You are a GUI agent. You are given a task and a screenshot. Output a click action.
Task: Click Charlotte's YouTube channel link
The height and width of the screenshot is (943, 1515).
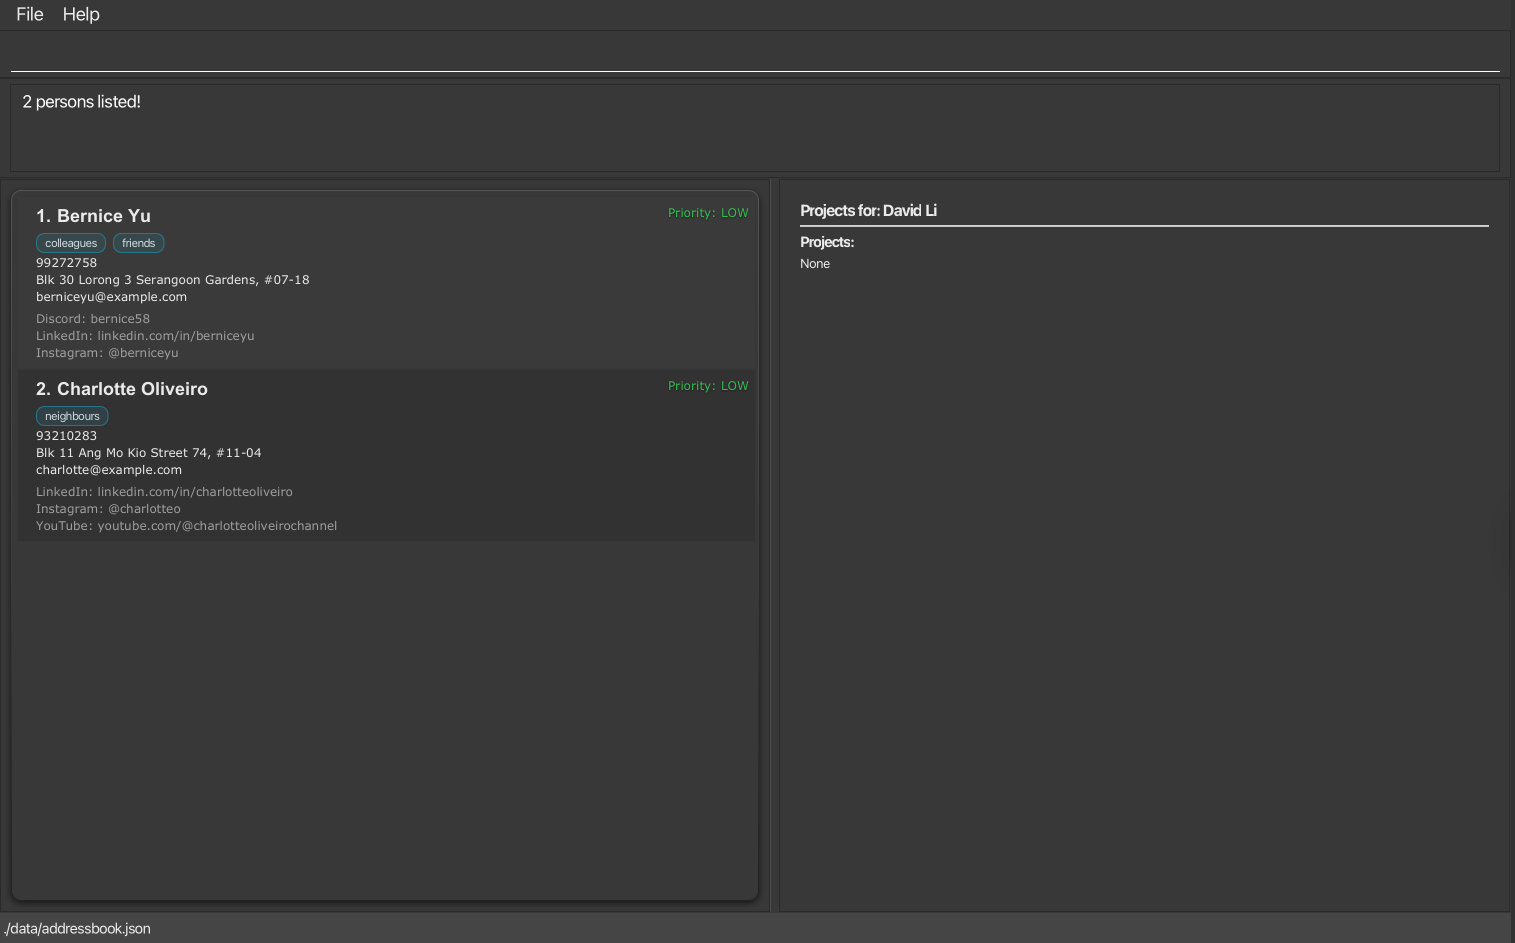point(186,525)
